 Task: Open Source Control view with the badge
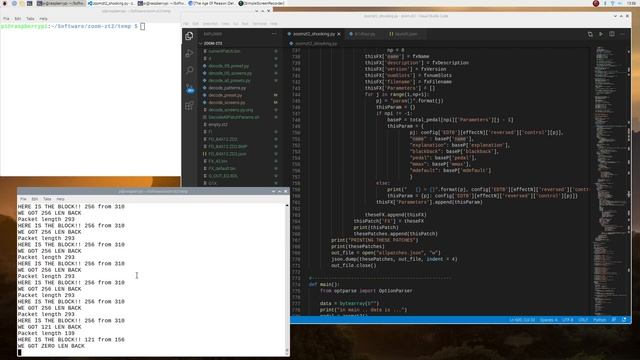[x=189, y=88]
